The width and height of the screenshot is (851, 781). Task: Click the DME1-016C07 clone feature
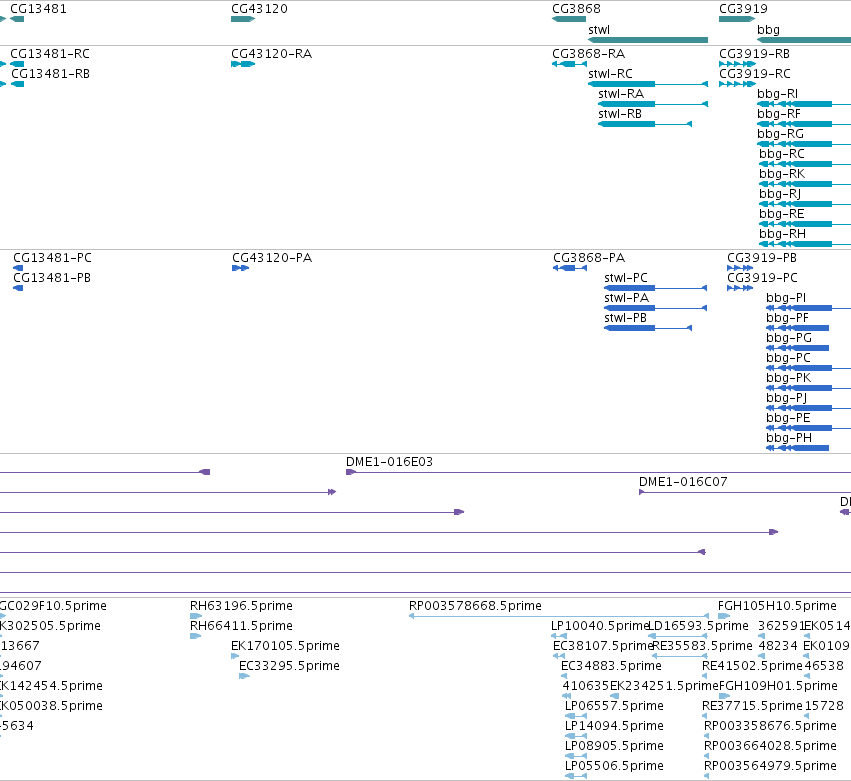click(x=683, y=482)
